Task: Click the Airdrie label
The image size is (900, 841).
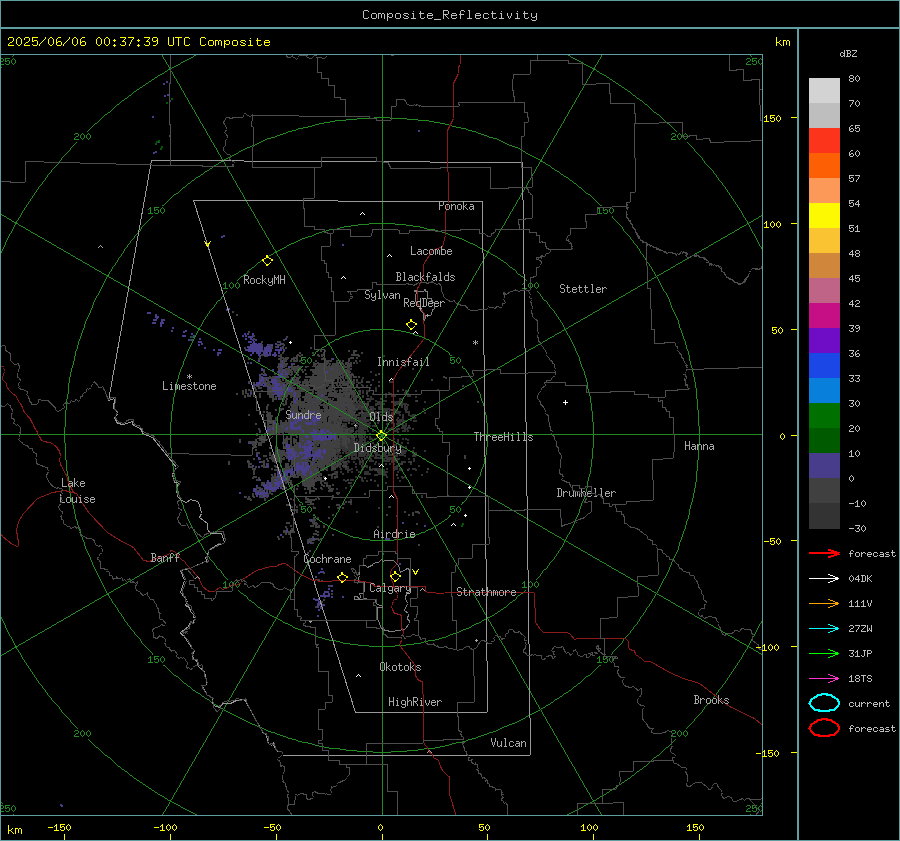Action: pyautogui.click(x=394, y=534)
